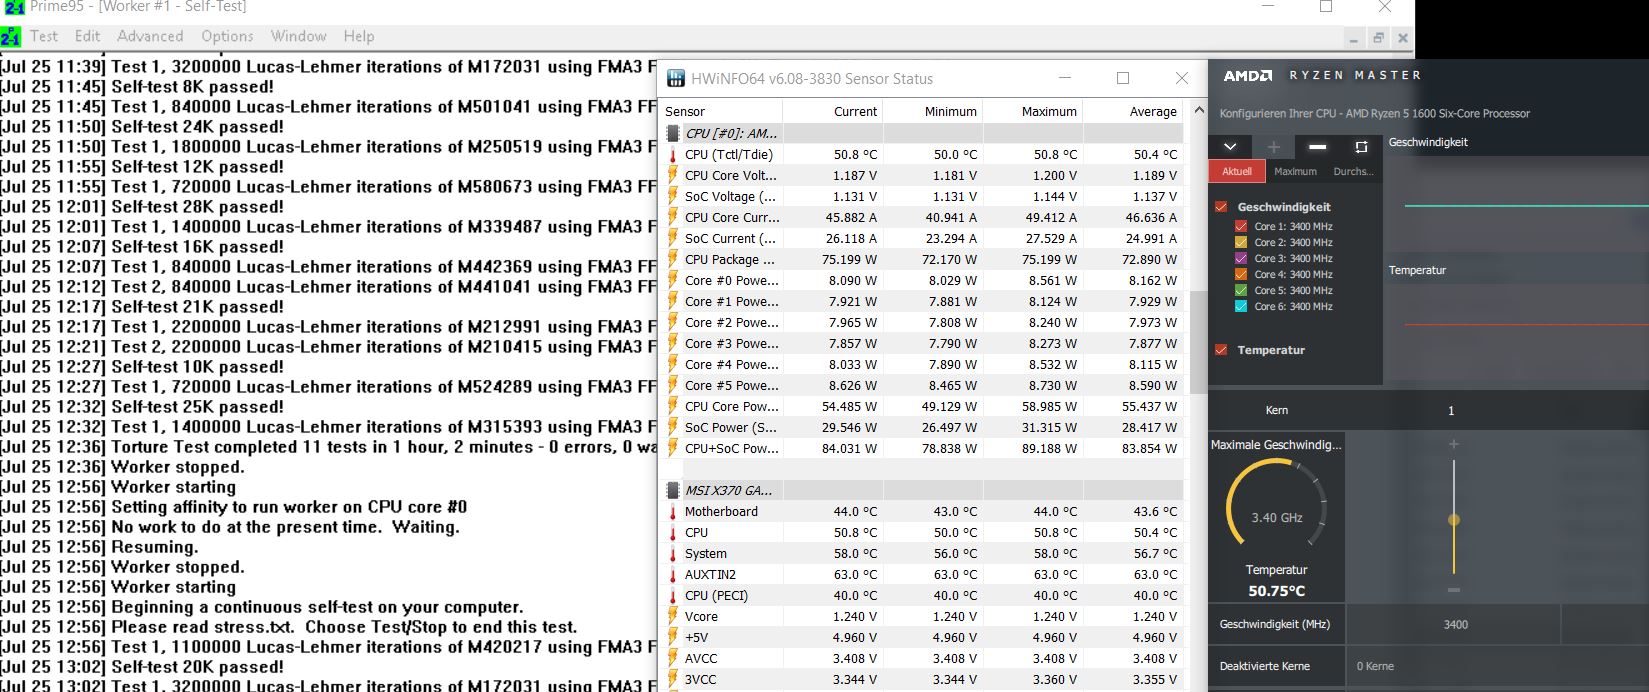Toggle the Core 2: 3400 MHz checkbox
The height and width of the screenshot is (692, 1649).
tap(1241, 242)
